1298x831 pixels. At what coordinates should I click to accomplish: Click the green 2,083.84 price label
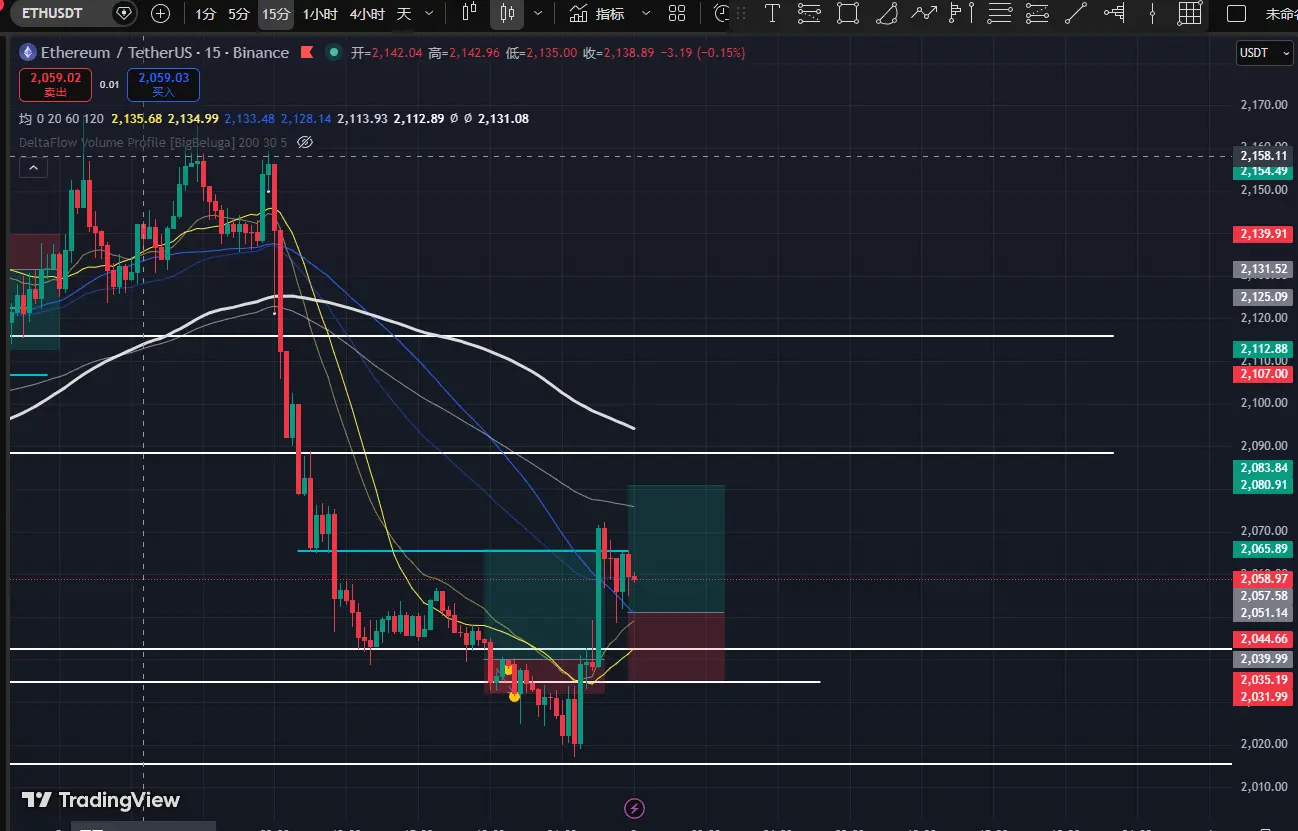[x=1261, y=468]
